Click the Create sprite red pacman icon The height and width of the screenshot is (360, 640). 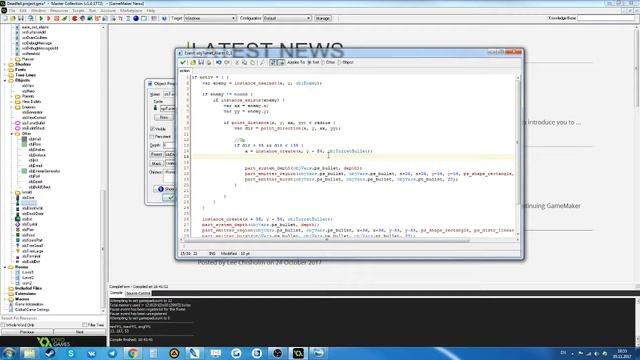coord(75,18)
